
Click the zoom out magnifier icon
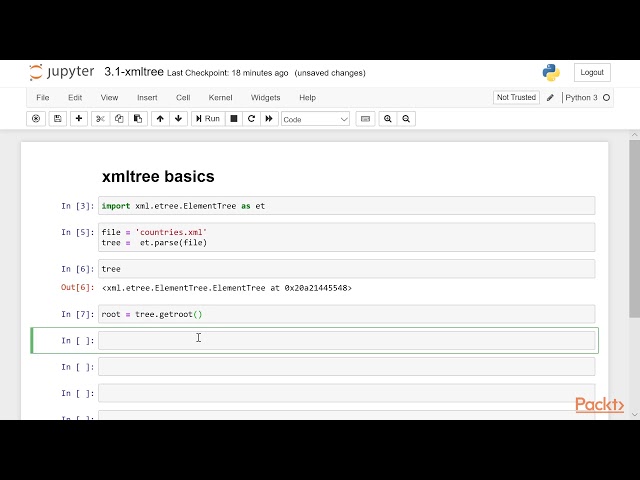[x=406, y=119]
